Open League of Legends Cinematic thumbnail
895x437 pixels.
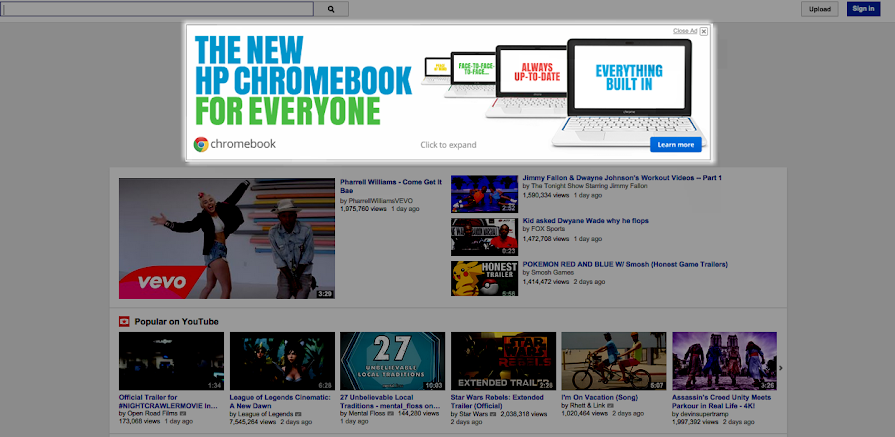[282, 361]
